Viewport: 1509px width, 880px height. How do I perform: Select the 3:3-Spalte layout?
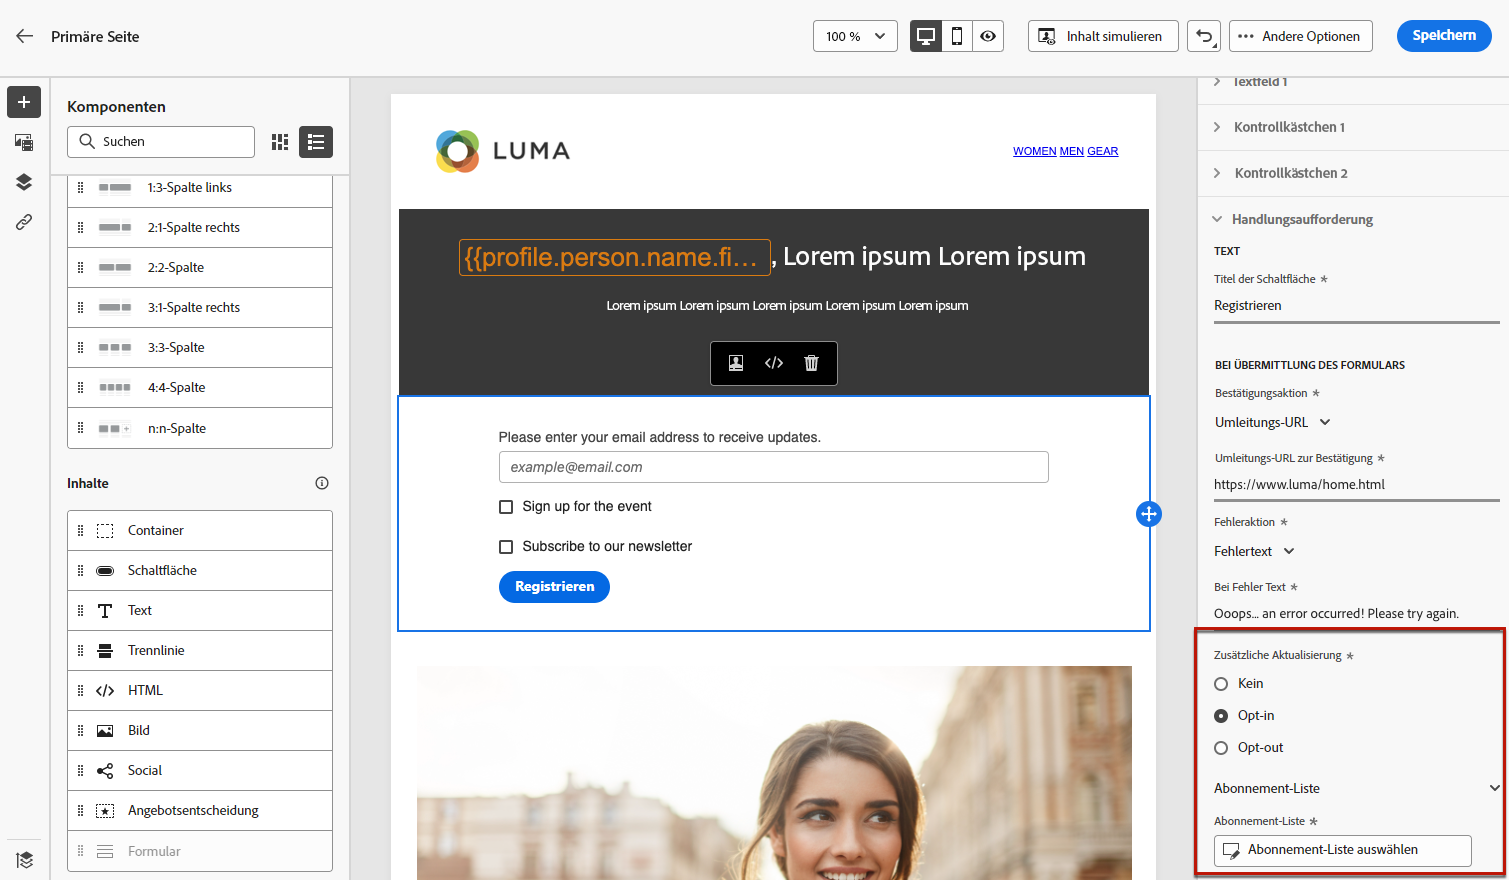click(200, 348)
